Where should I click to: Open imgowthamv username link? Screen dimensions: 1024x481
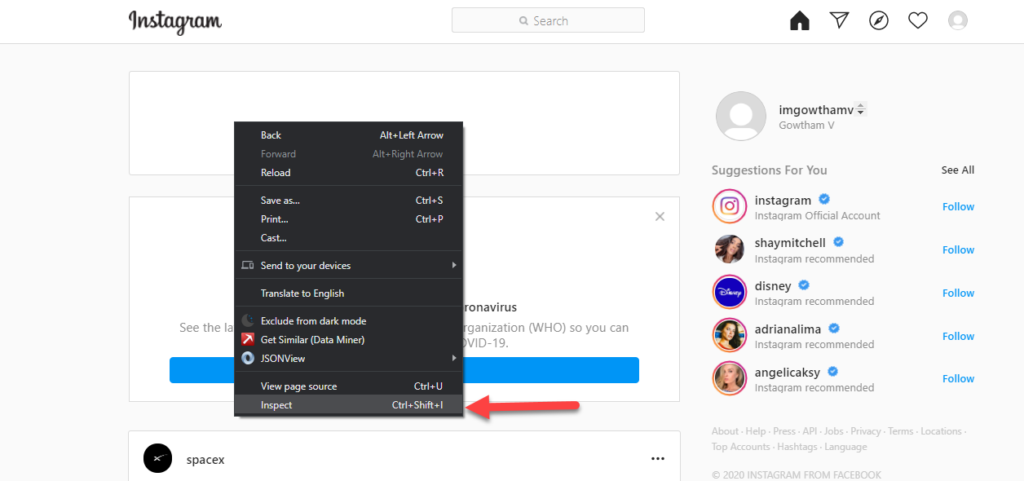[816, 110]
